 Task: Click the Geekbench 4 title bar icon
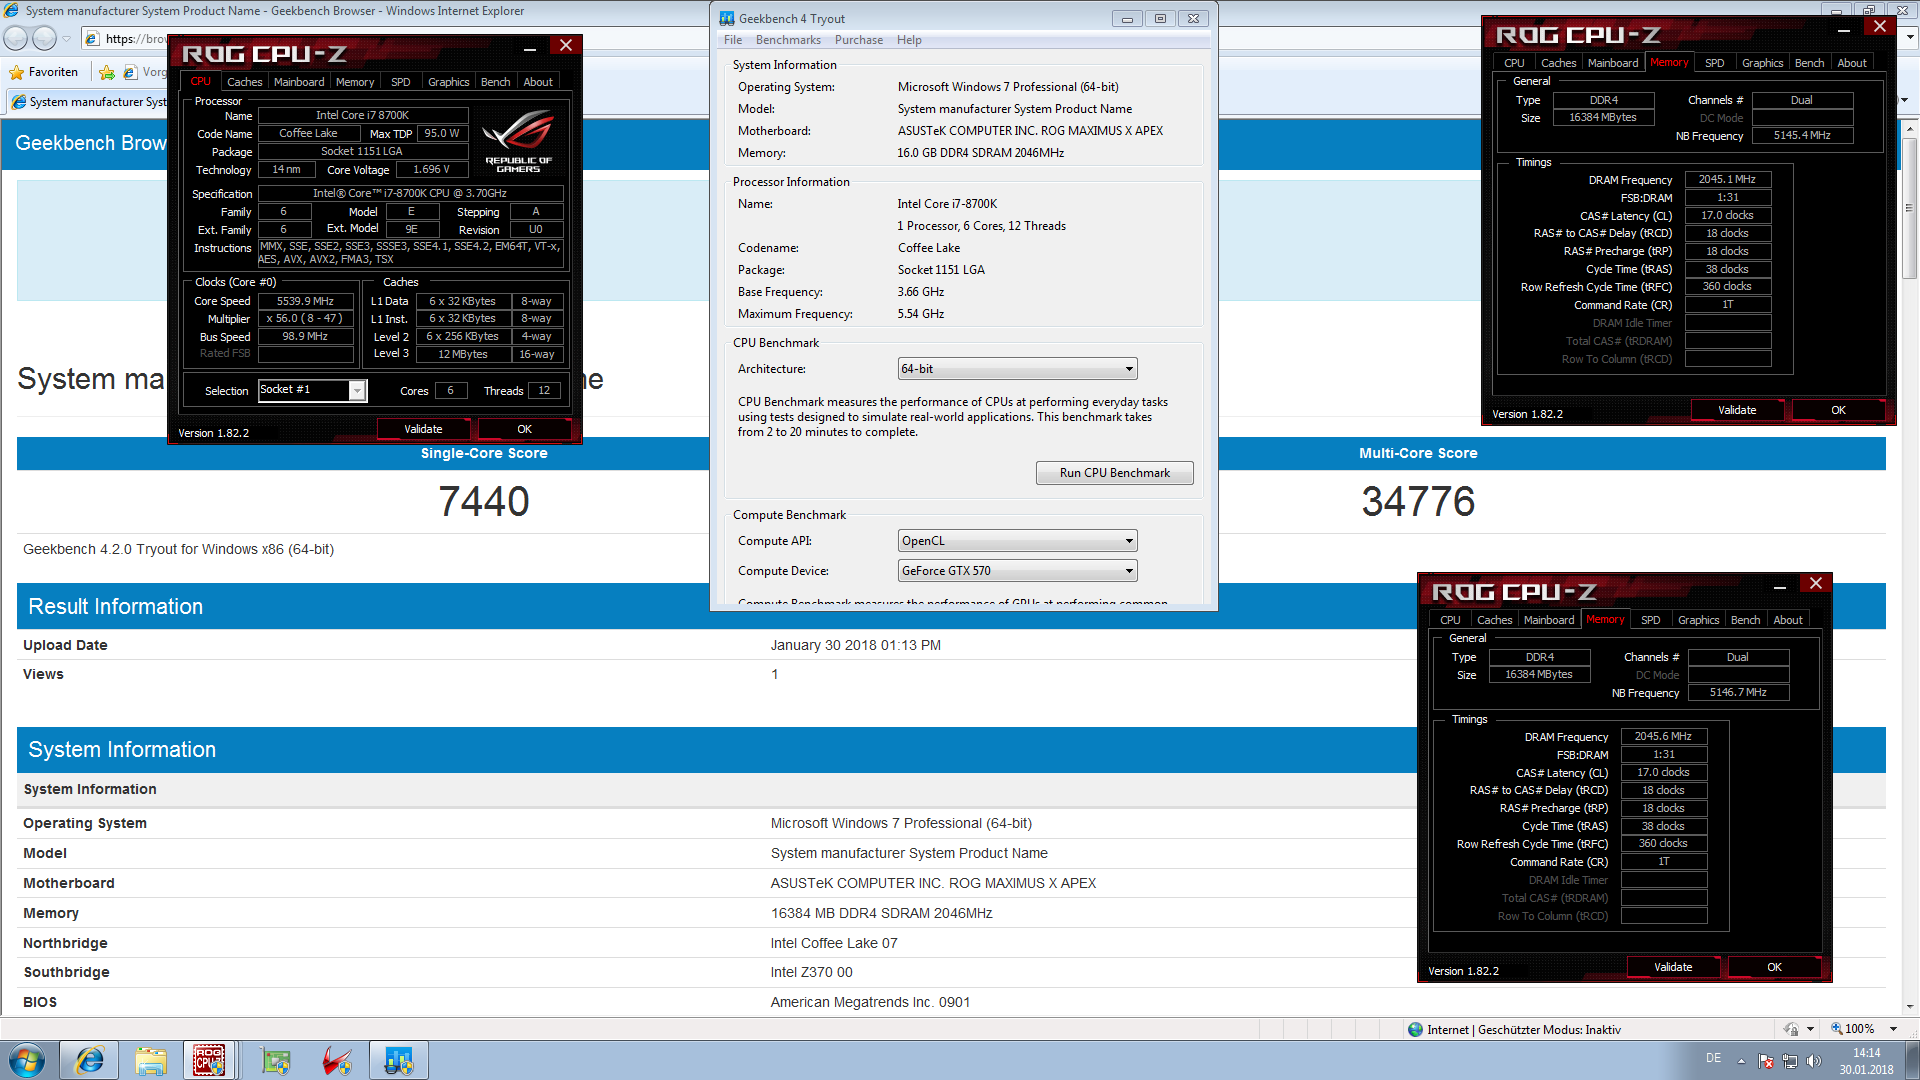coord(727,18)
